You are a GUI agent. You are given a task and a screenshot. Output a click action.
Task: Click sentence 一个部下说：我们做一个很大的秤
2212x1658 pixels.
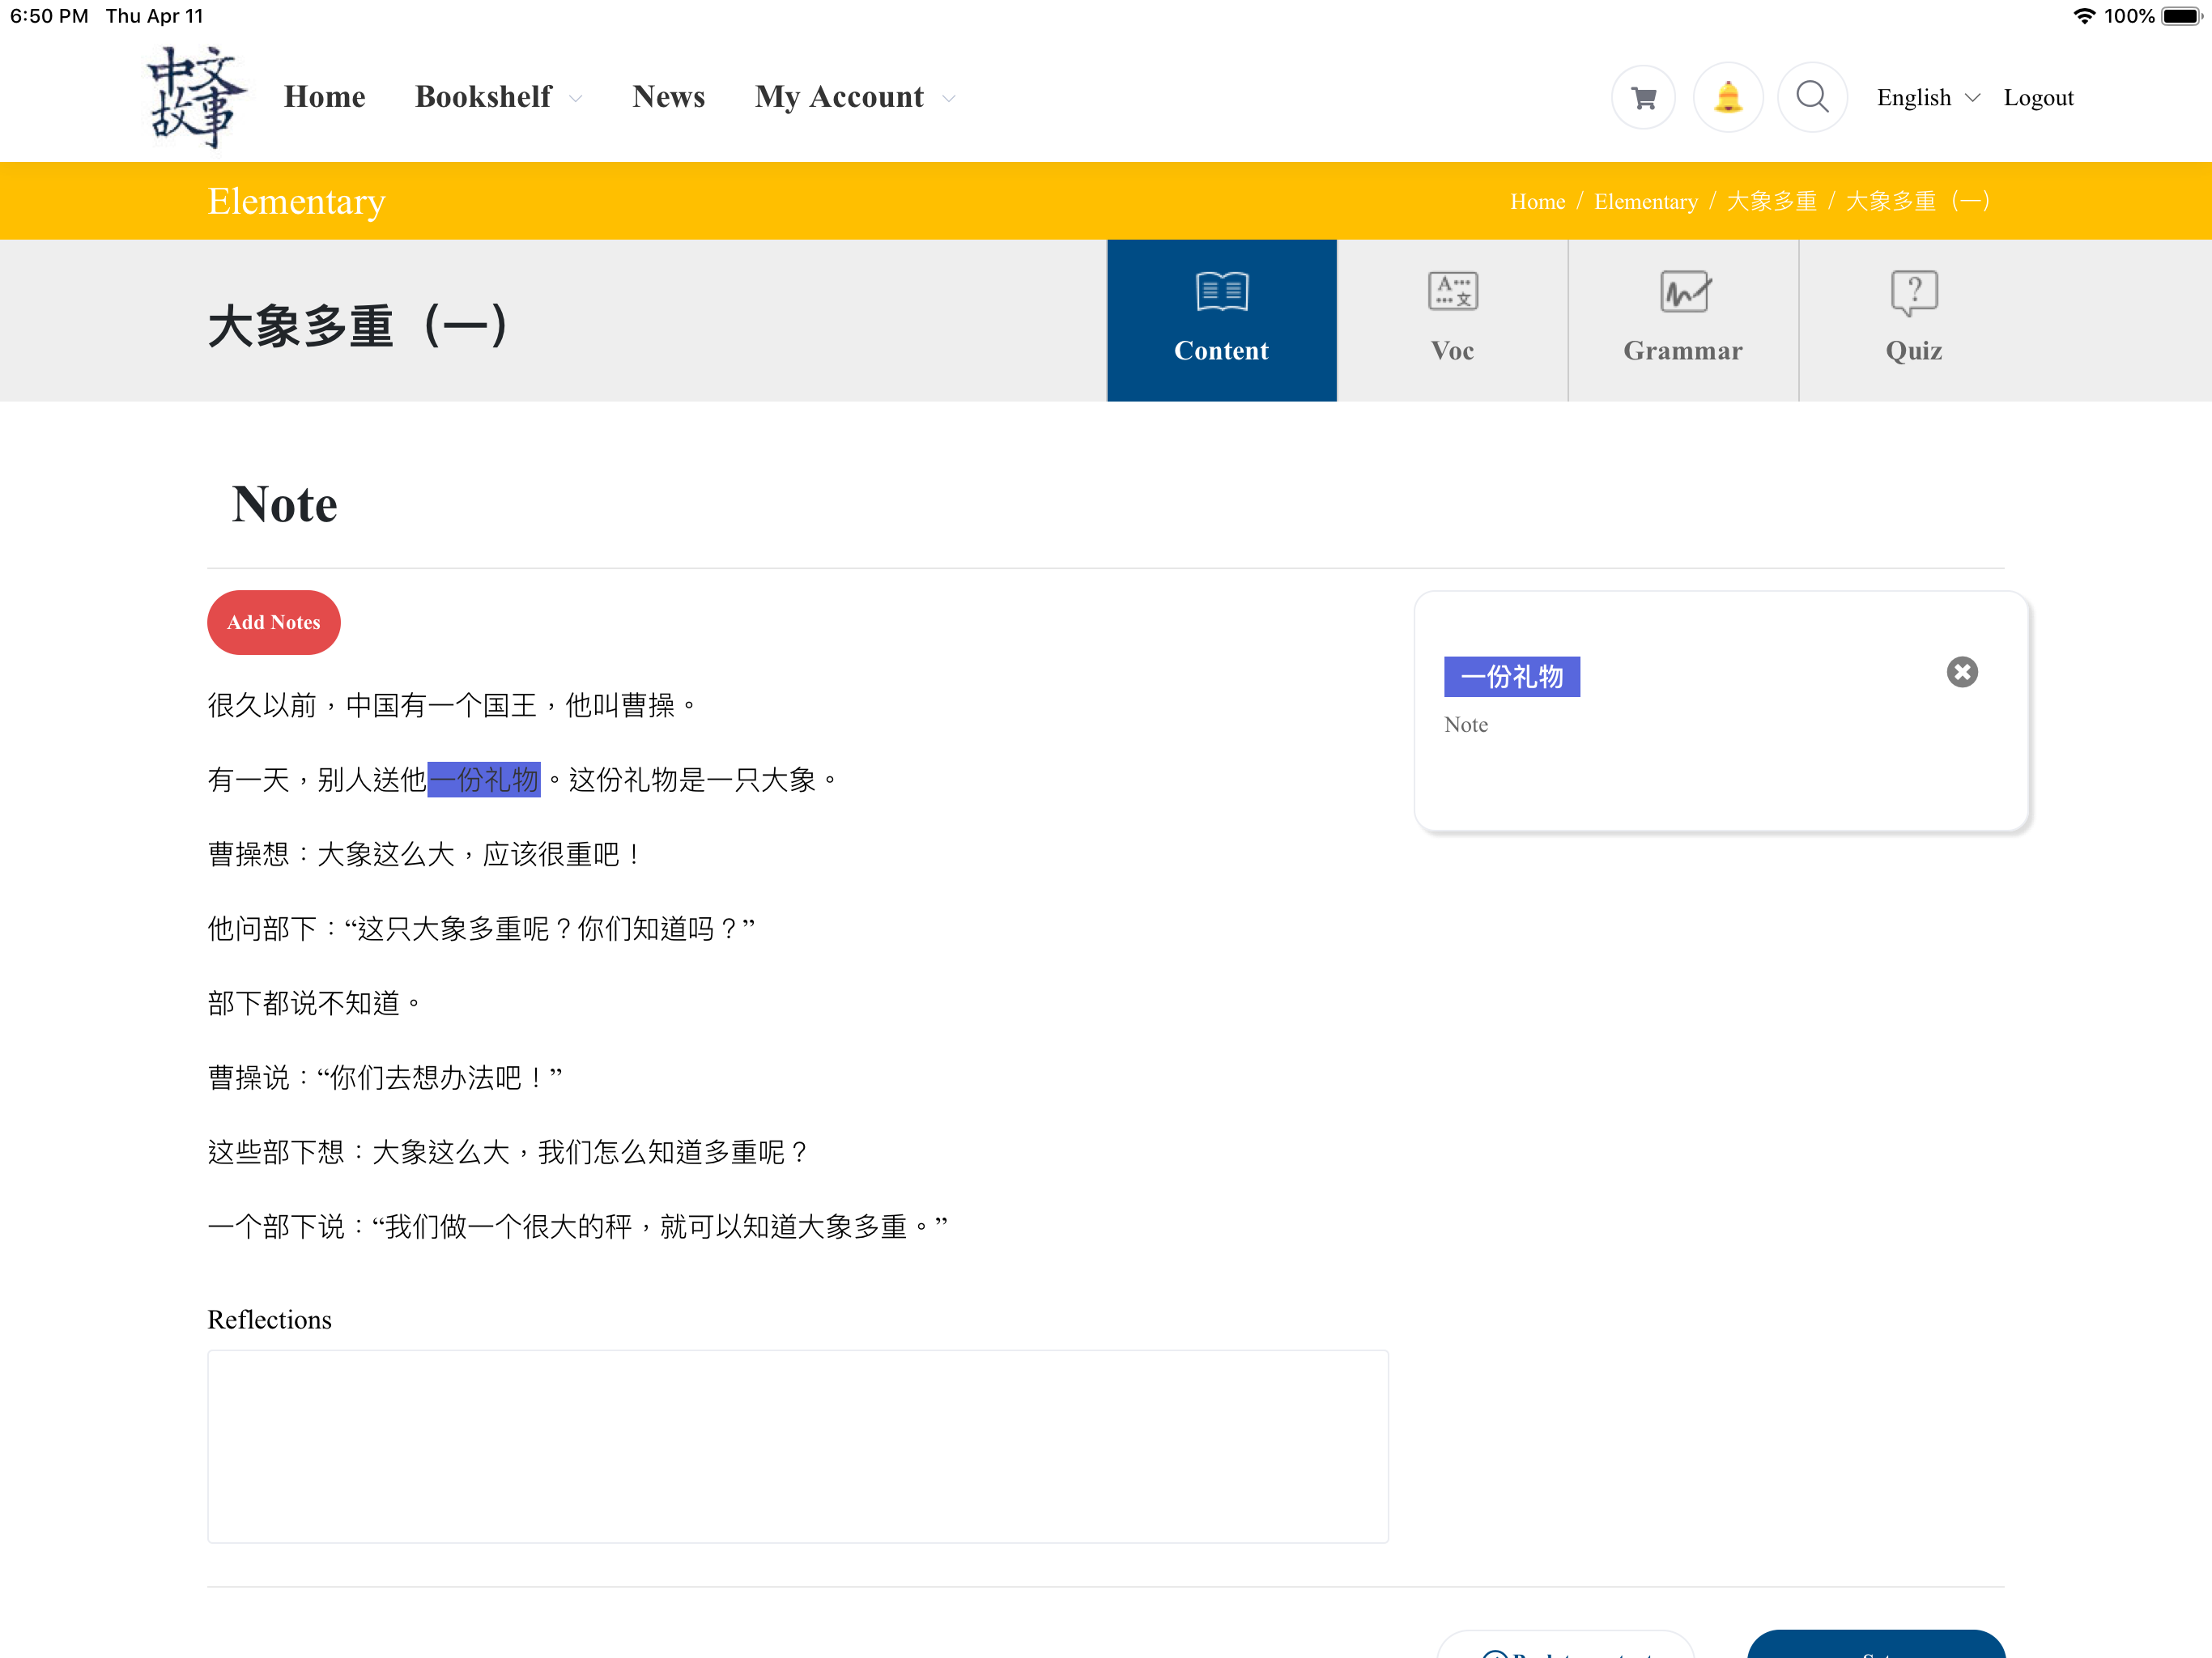pos(578,1226)
